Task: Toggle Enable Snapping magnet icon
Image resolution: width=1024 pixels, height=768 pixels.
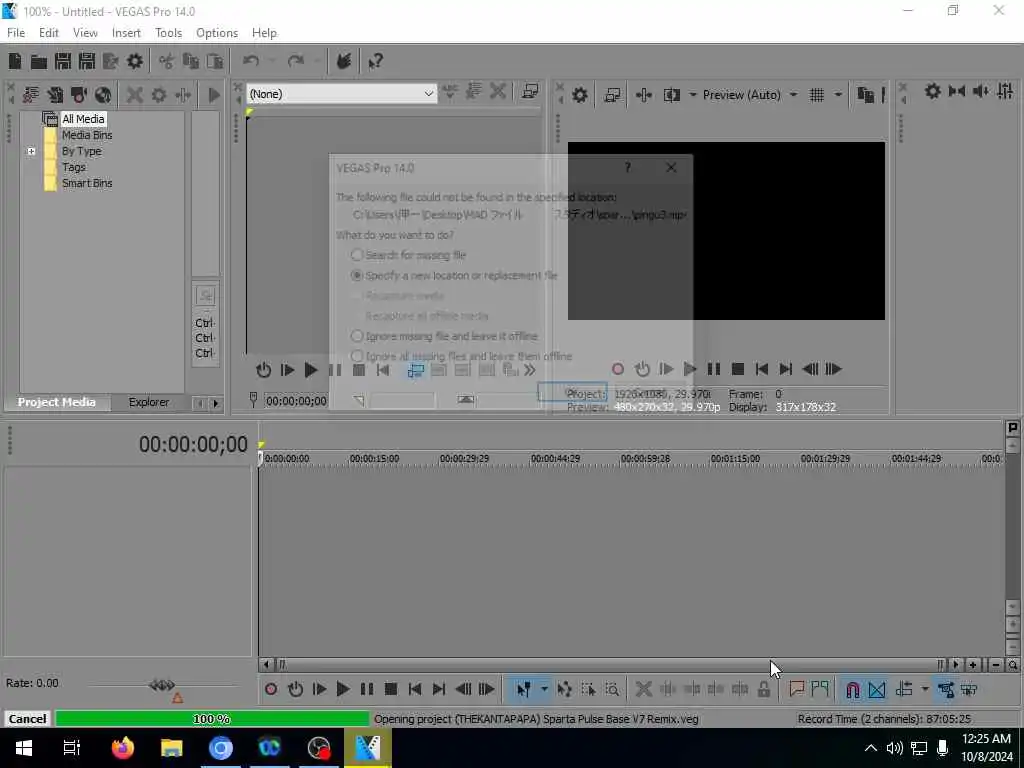Action: [852, 689]
